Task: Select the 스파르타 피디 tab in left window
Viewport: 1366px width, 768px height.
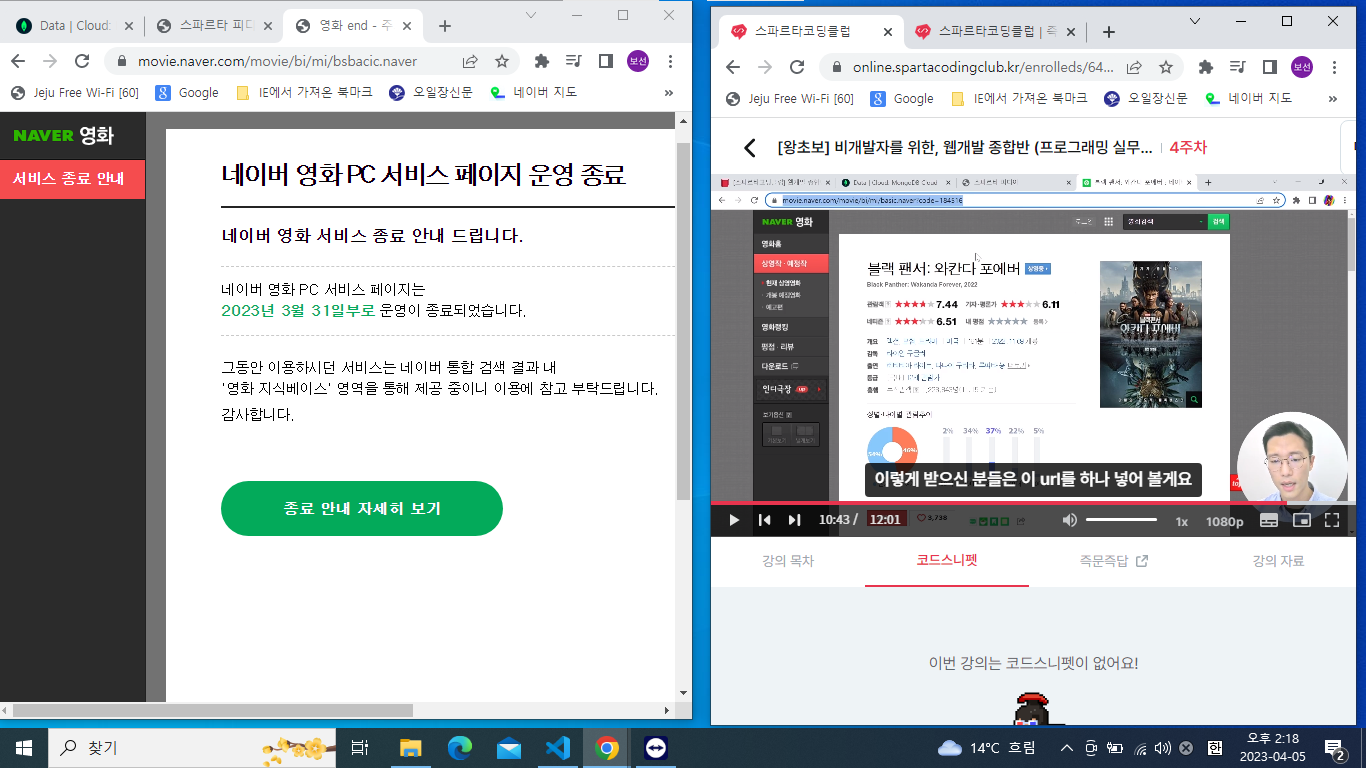Action: [x=214, y=26]
